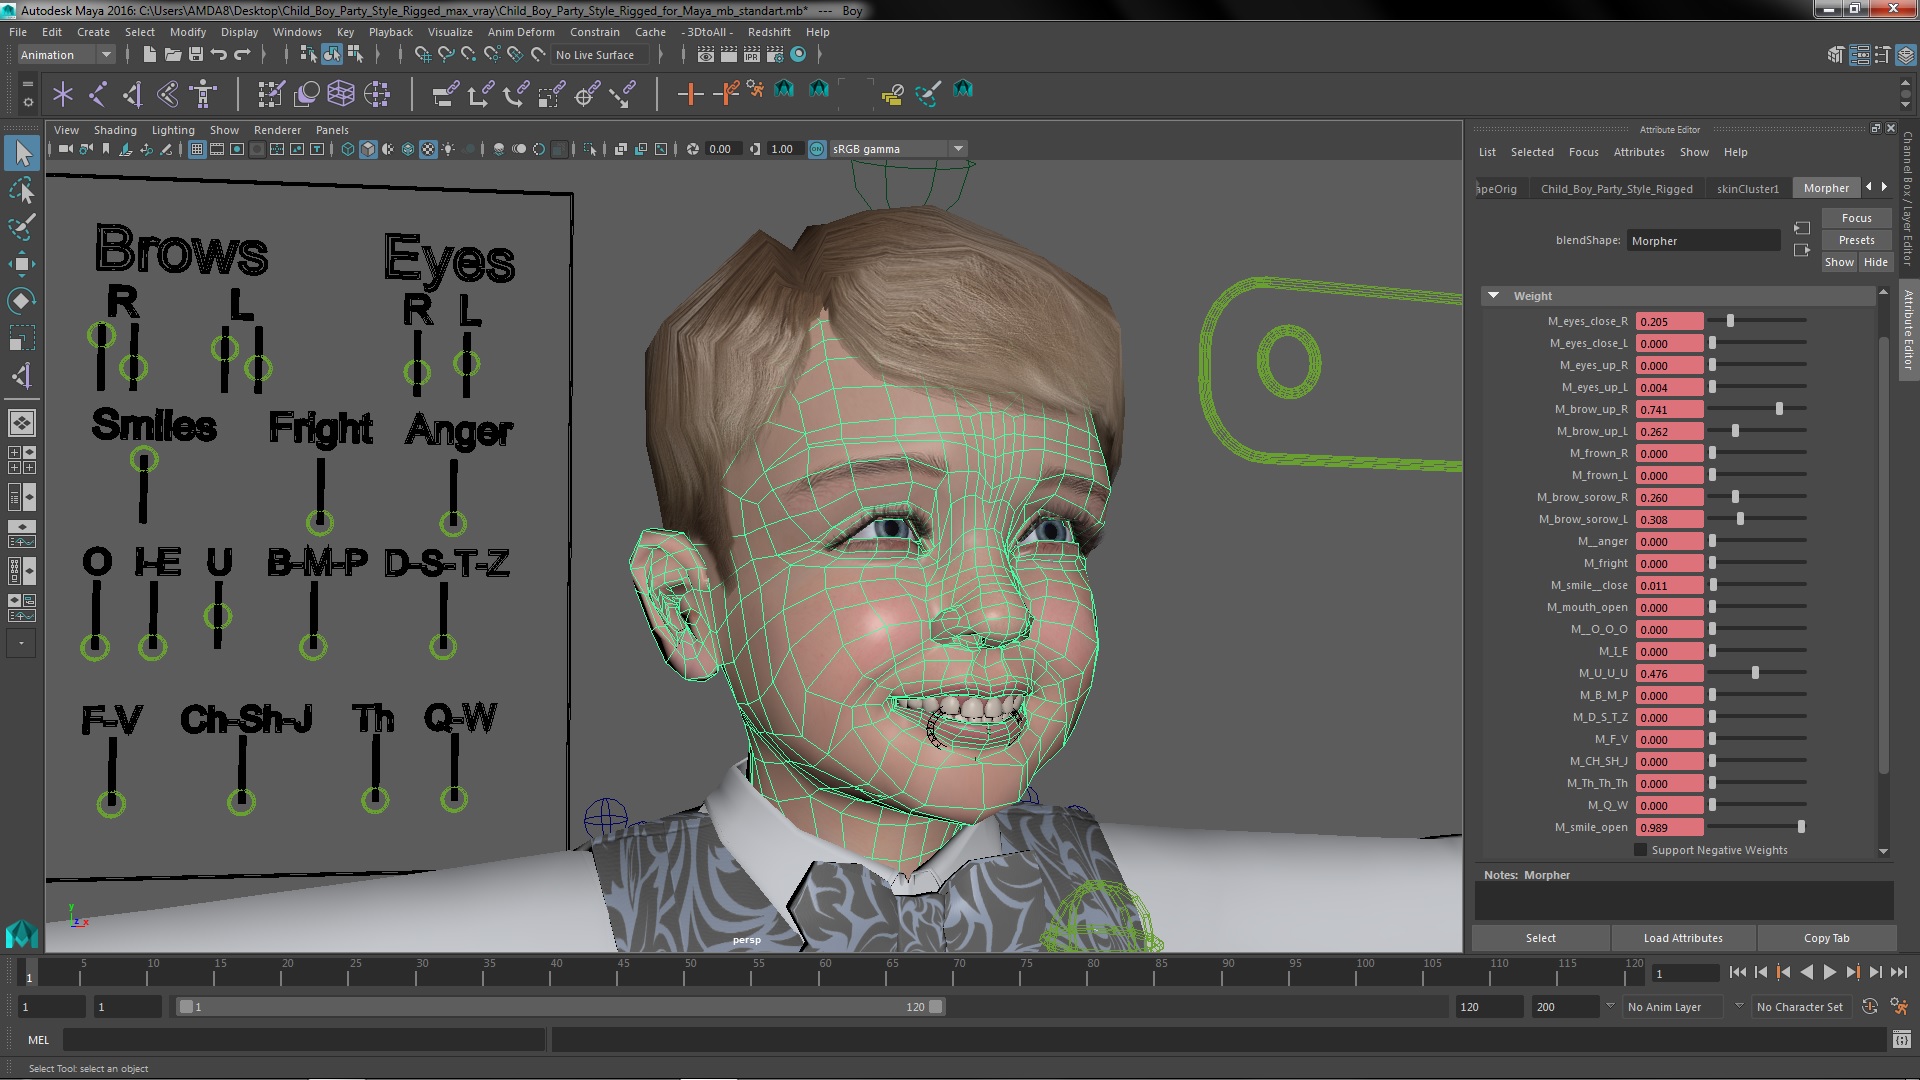Click the Paint selection tool
The image size is (1920, 1080).
click(21, 227)
